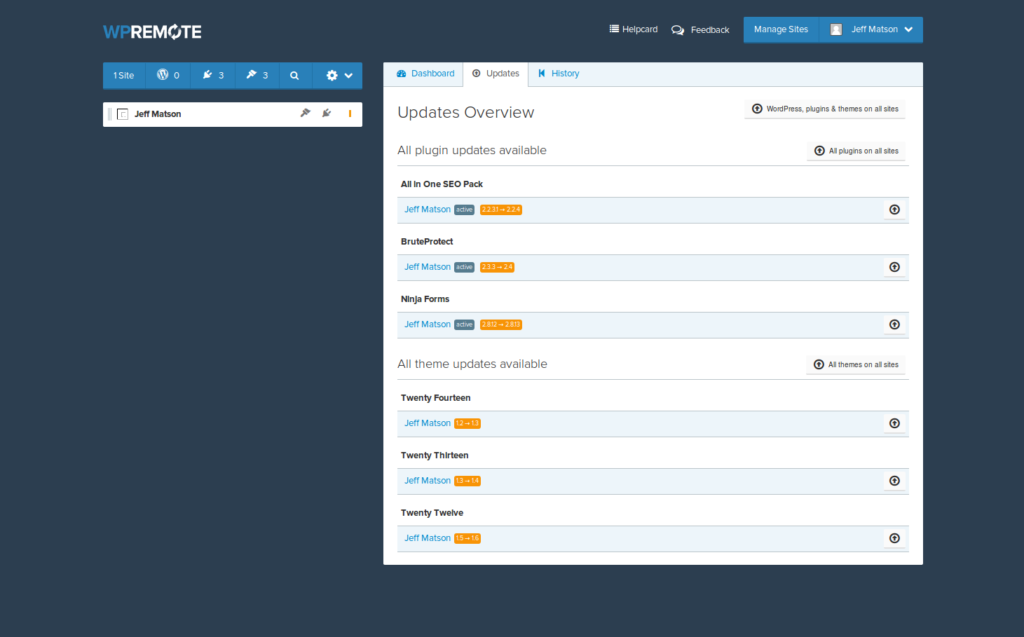This screenshot has height=637, width=1024.
Task: Click the plugin plug icon on site row
Action: click(x=327, y=113)
